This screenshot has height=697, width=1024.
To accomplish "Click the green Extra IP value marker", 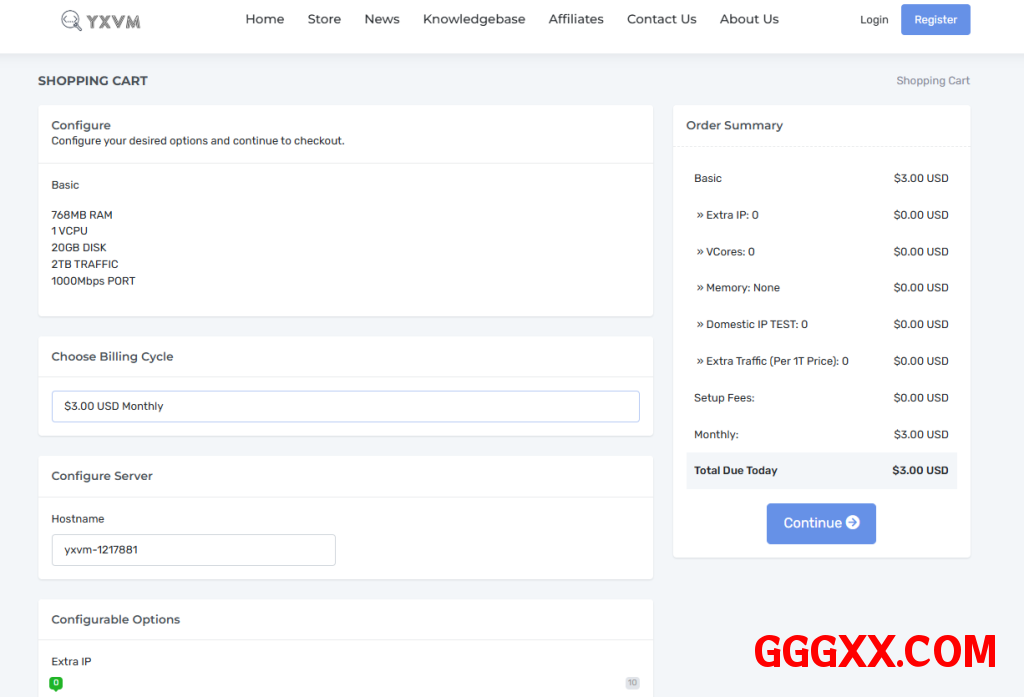I will (x=56, y=683).
